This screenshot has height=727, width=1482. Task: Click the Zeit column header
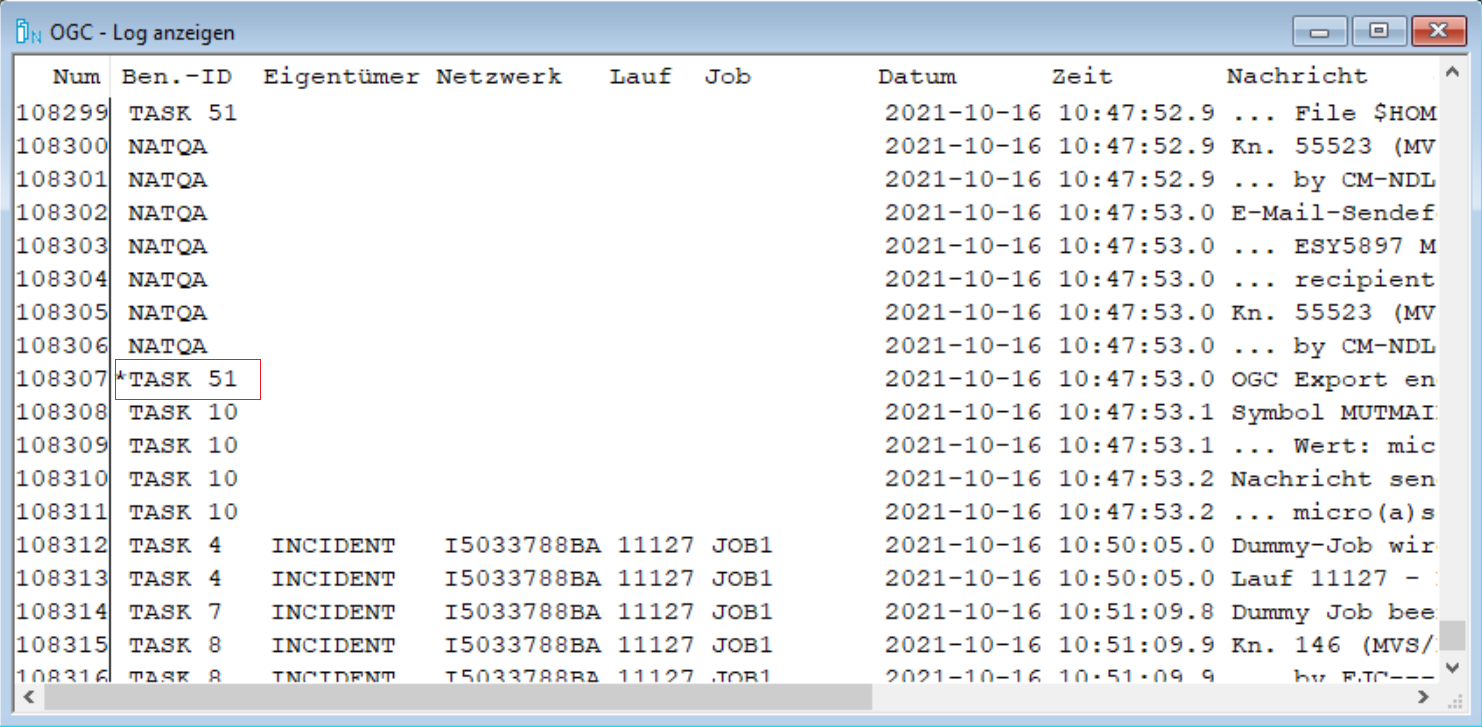coord(1081,77)
